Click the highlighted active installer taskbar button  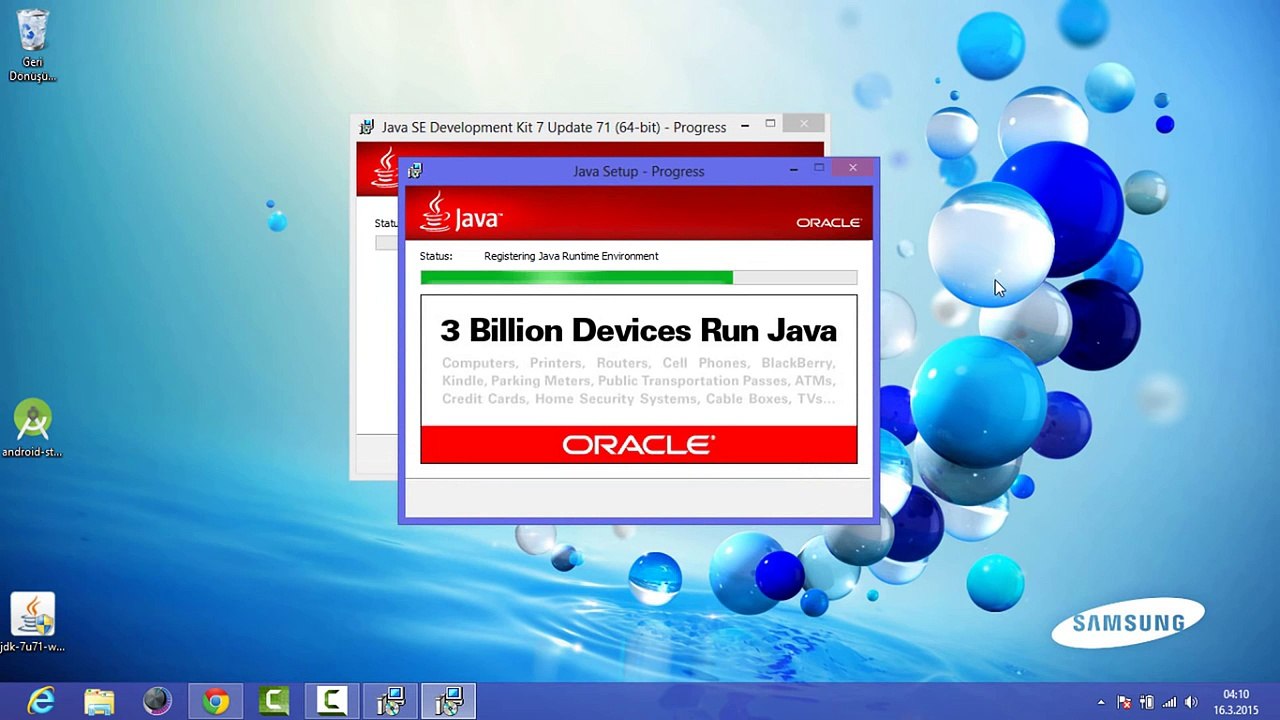[448, 701]
